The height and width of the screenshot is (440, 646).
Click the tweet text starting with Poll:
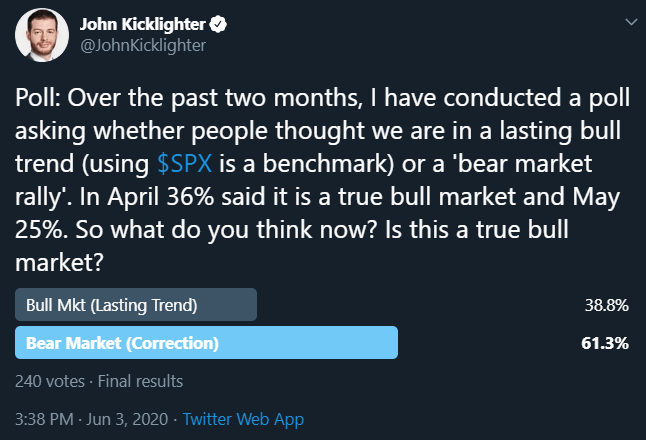click(x=323, y=180)
